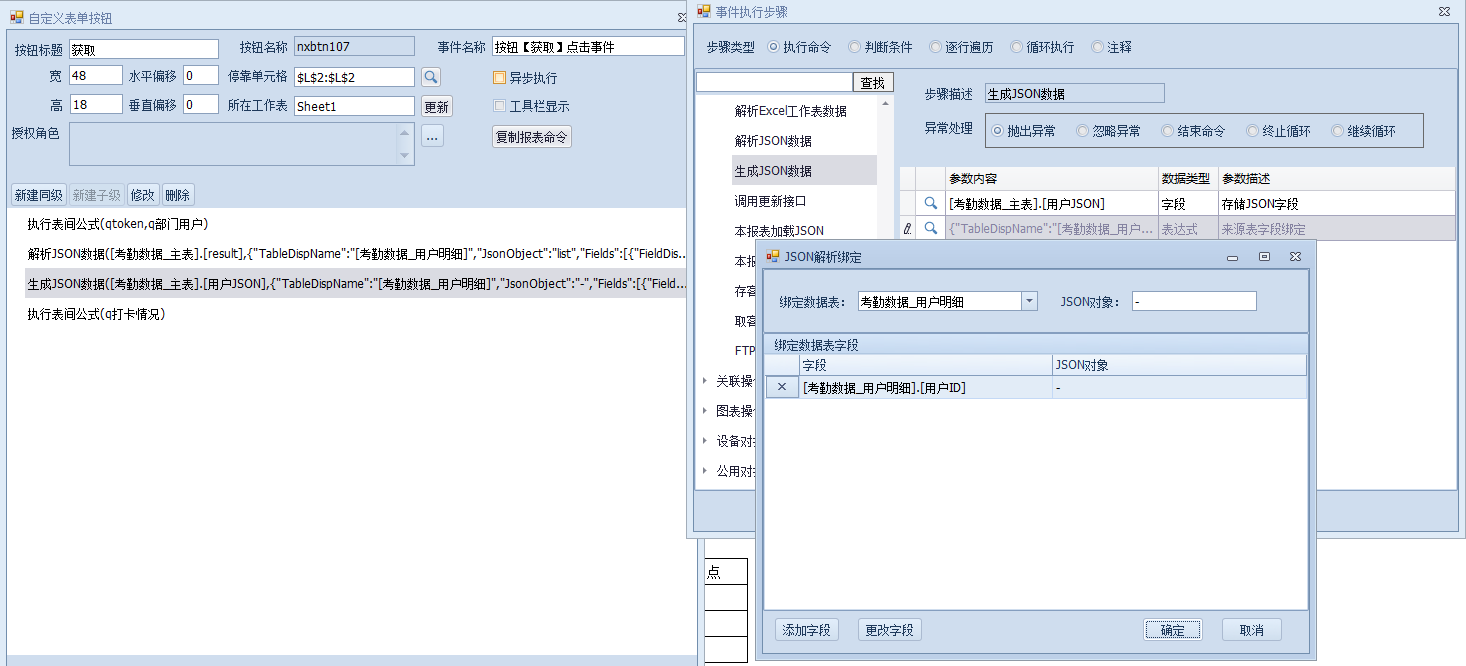Choose 忽略异常 for exception handling
The height and width of the screenshot is (666, 1466).
1082,131
